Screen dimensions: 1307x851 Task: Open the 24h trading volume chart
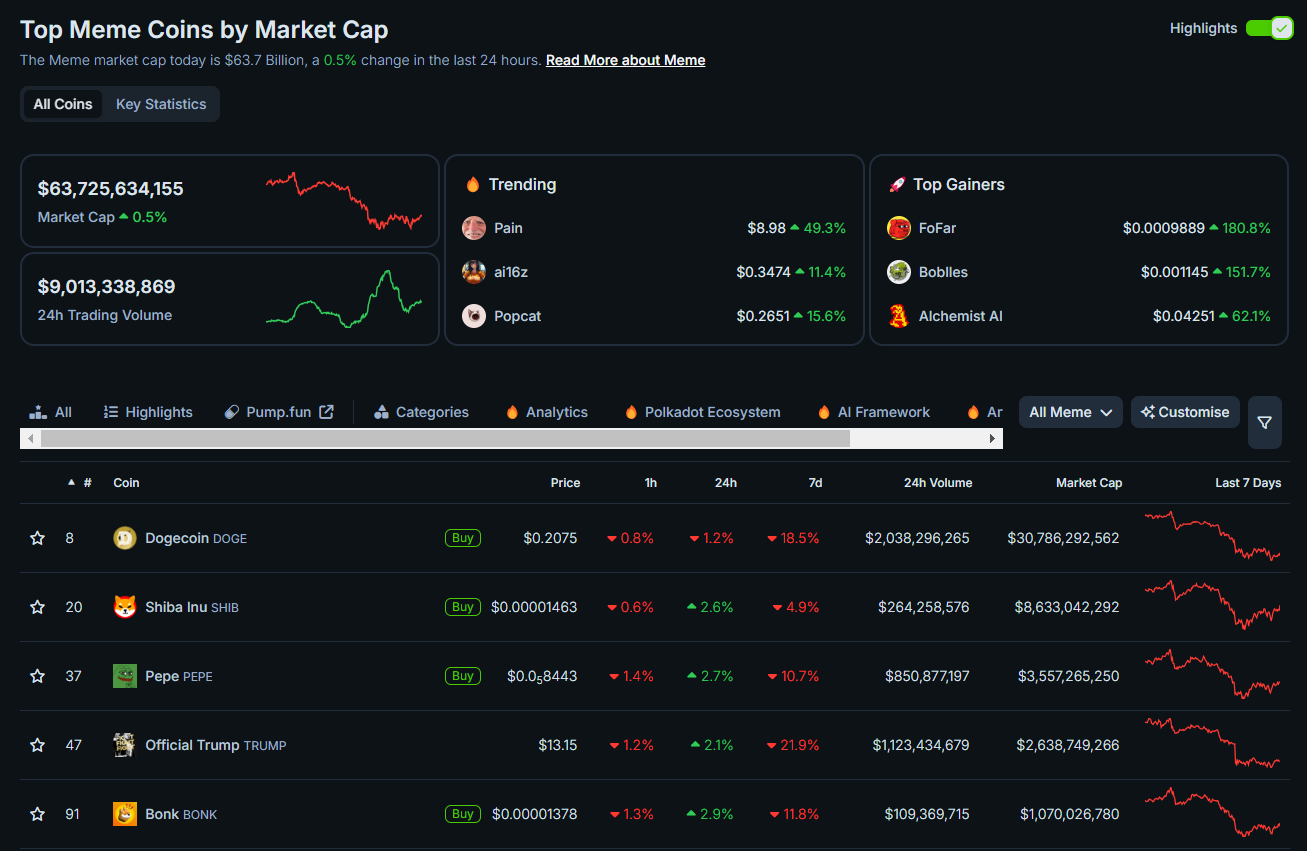(344, 298)
